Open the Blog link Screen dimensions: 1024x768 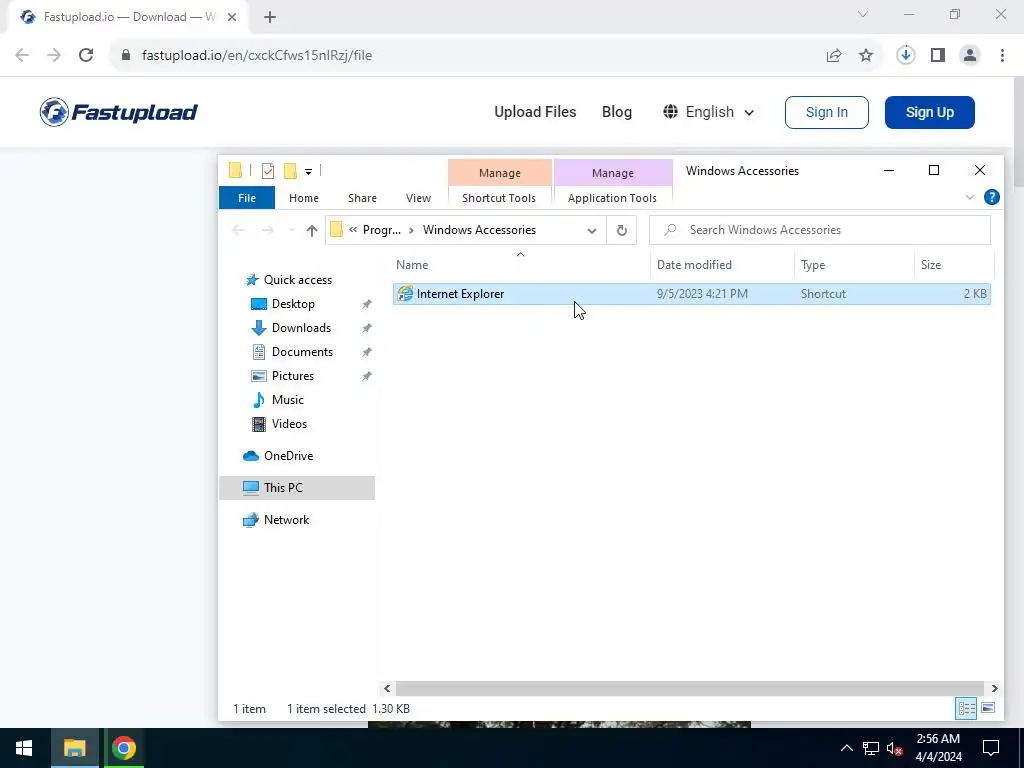tap(616, 112)
